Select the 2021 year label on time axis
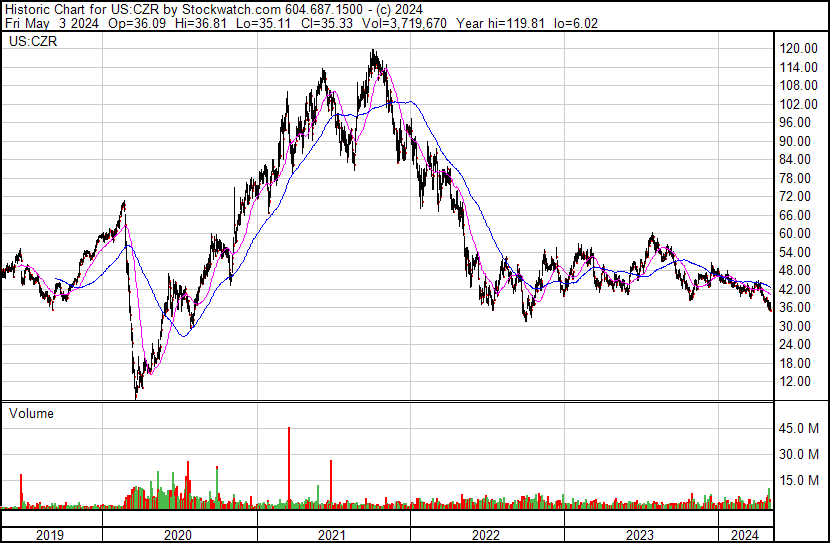Viewport: 830px width, 543px height. pos(333,535)
